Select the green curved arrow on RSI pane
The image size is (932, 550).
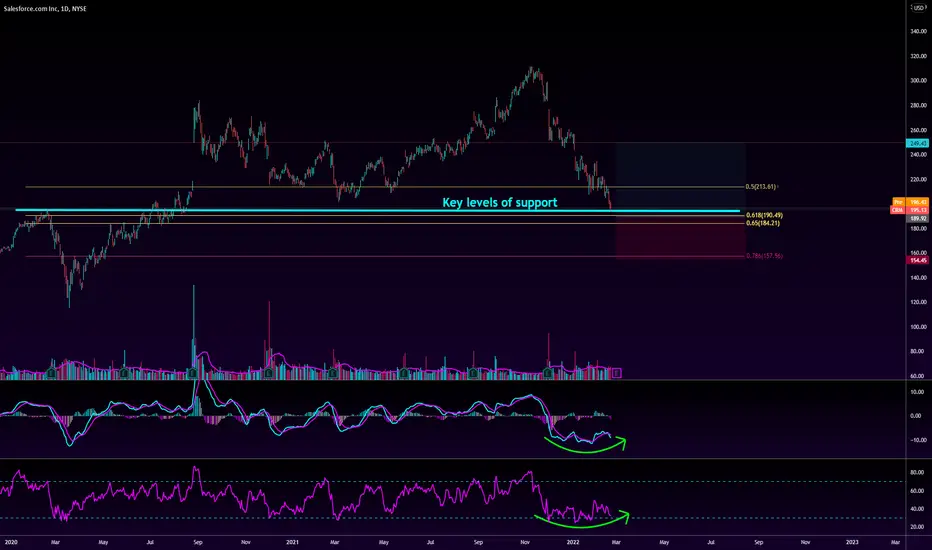pyautogui.click(x=582, y=520)
